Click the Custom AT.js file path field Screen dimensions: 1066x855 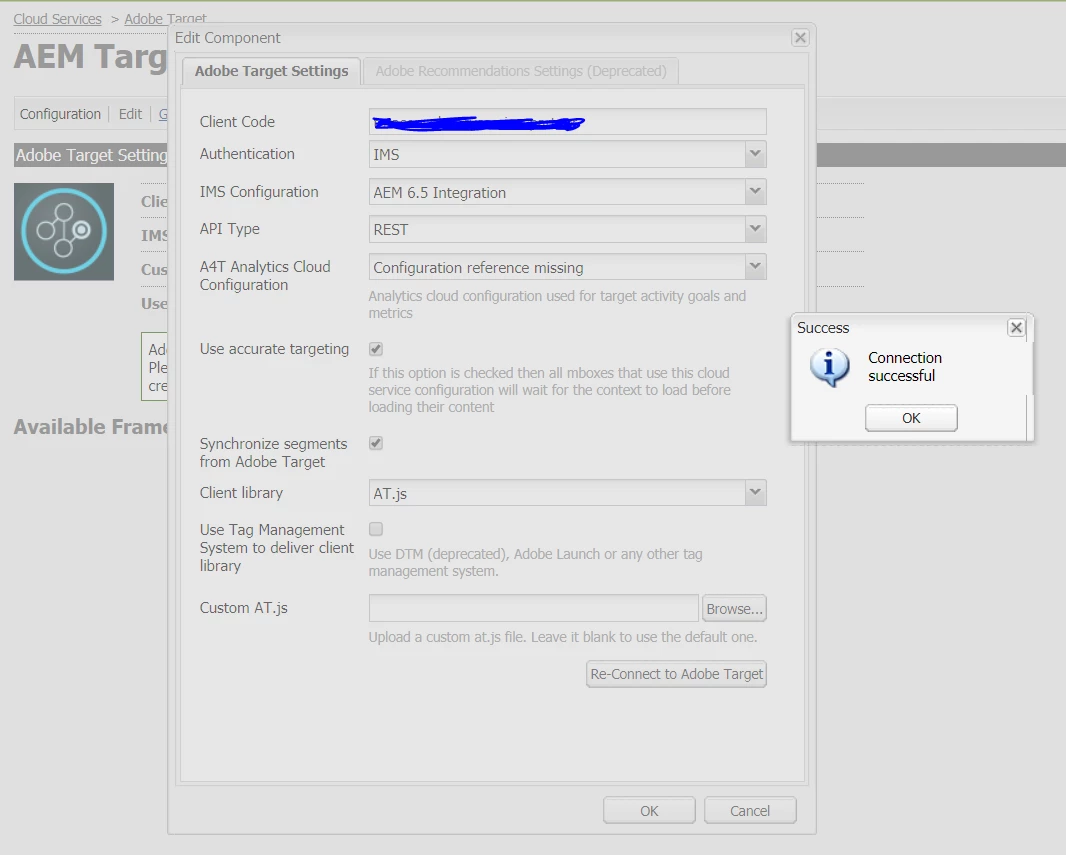[534, 608]
